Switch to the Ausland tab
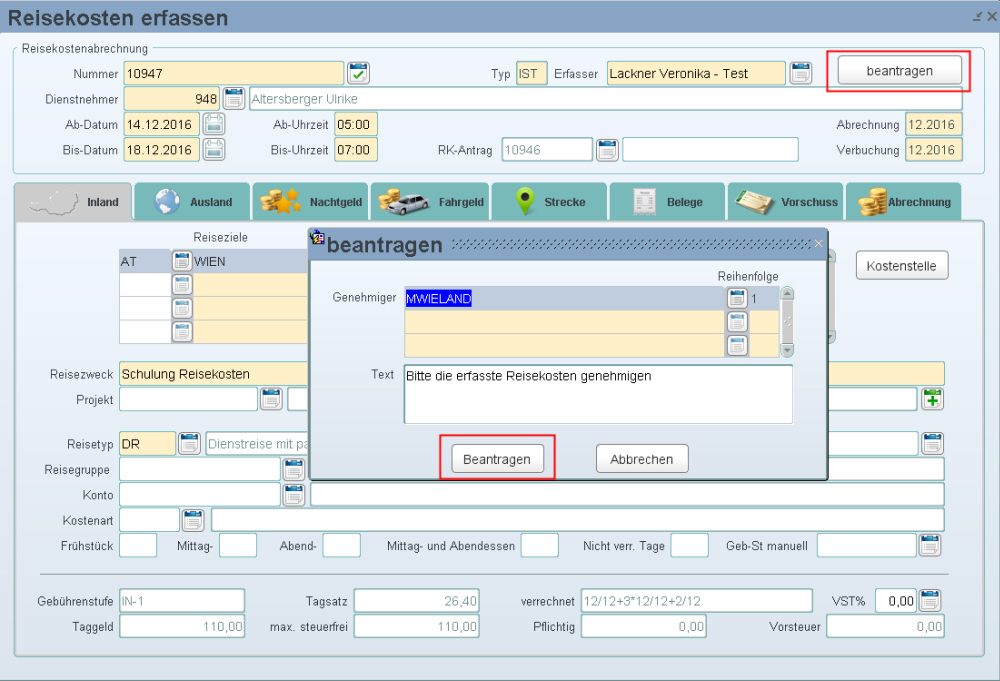This screenshot has height=681, width=1000. pos(193,202)
